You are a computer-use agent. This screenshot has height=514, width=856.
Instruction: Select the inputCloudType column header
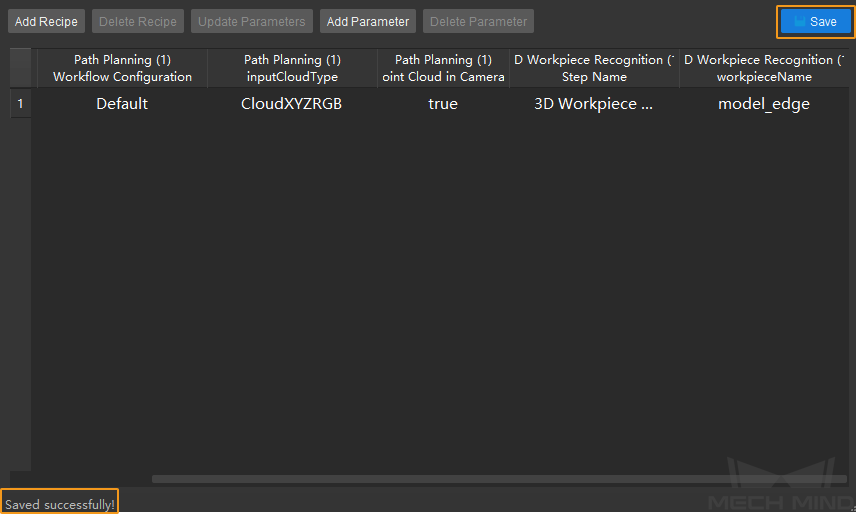coord(292,68)
